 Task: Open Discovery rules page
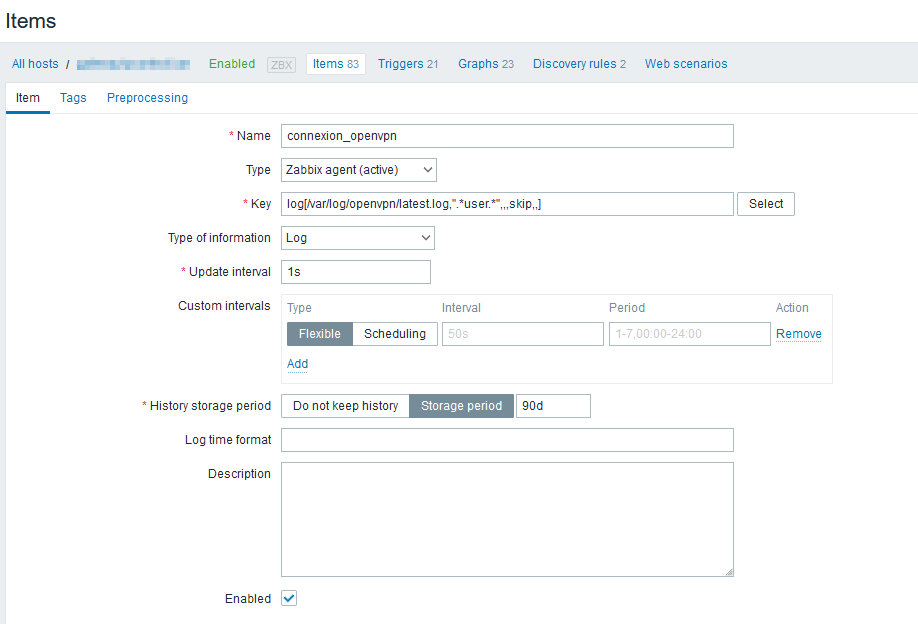tap(579, 64)
